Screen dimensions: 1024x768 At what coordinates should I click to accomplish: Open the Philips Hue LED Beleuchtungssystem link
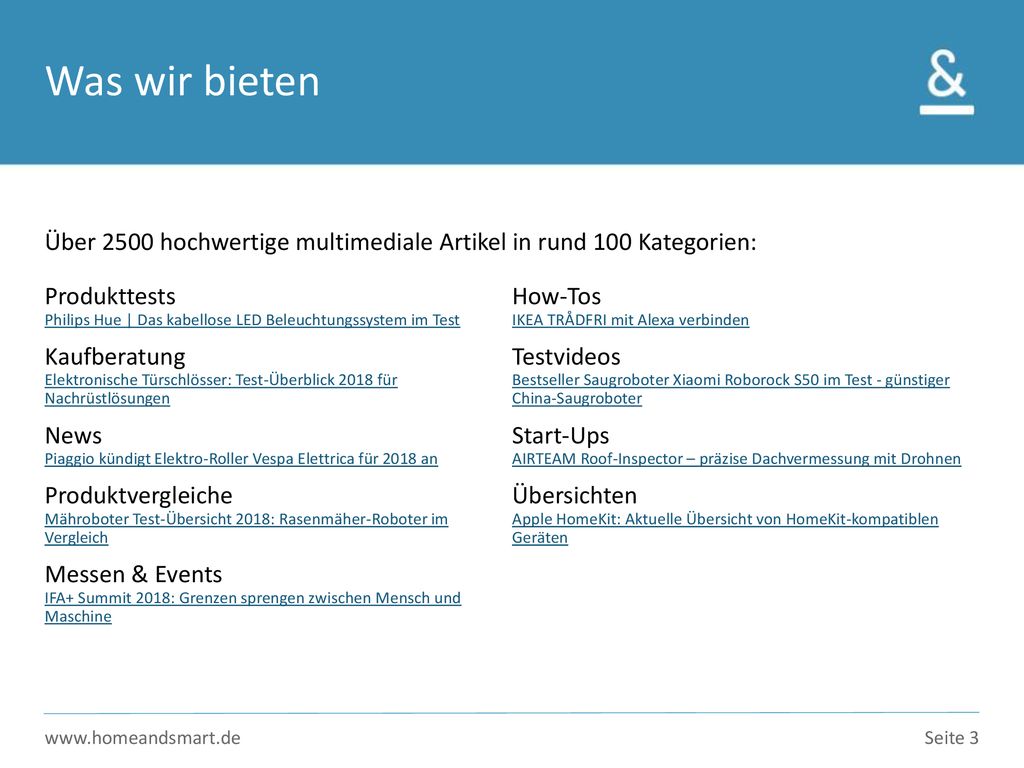pos(252,320)
